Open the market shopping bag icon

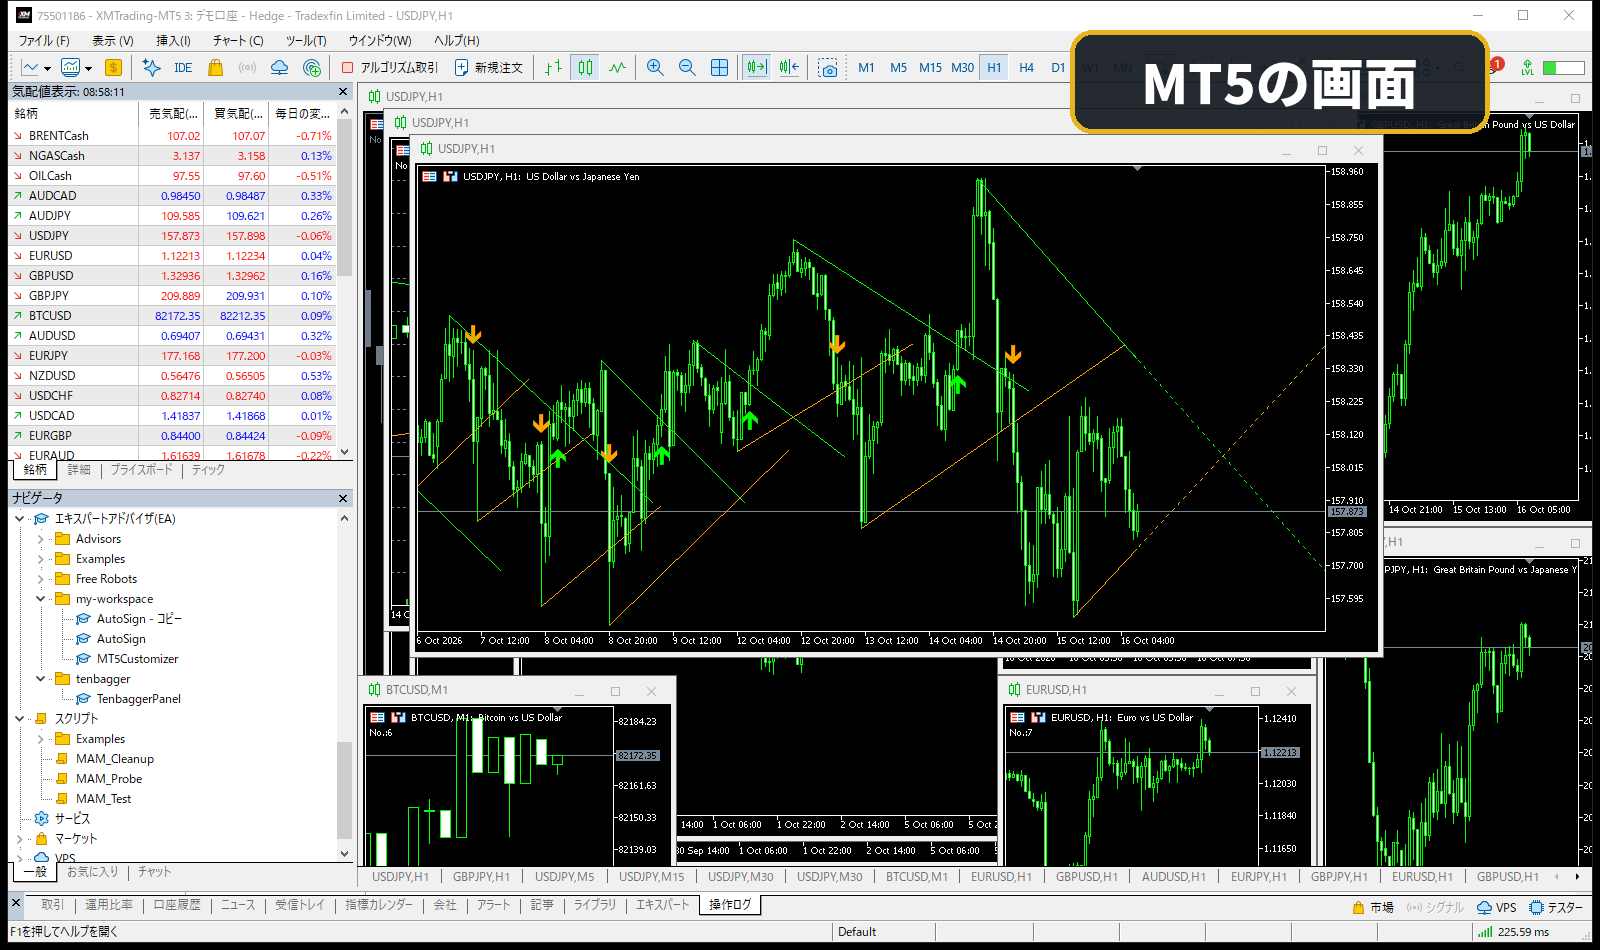215,67
